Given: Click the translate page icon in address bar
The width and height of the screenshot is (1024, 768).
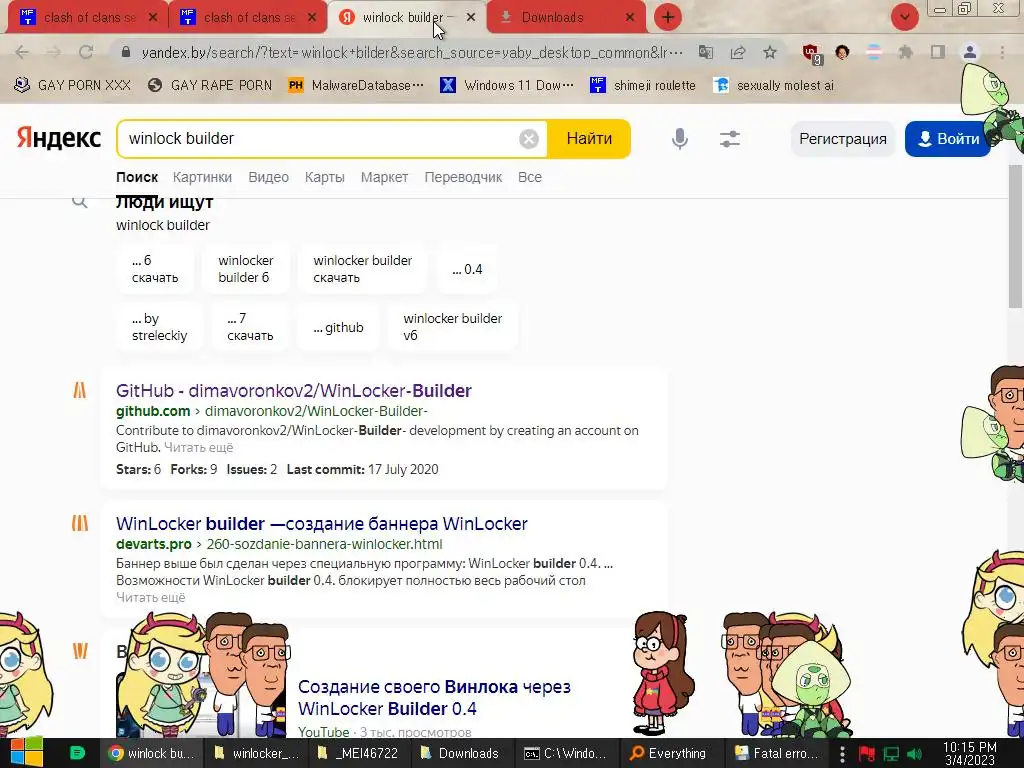Looking at the screenshot, I should [x=706, y=52].
